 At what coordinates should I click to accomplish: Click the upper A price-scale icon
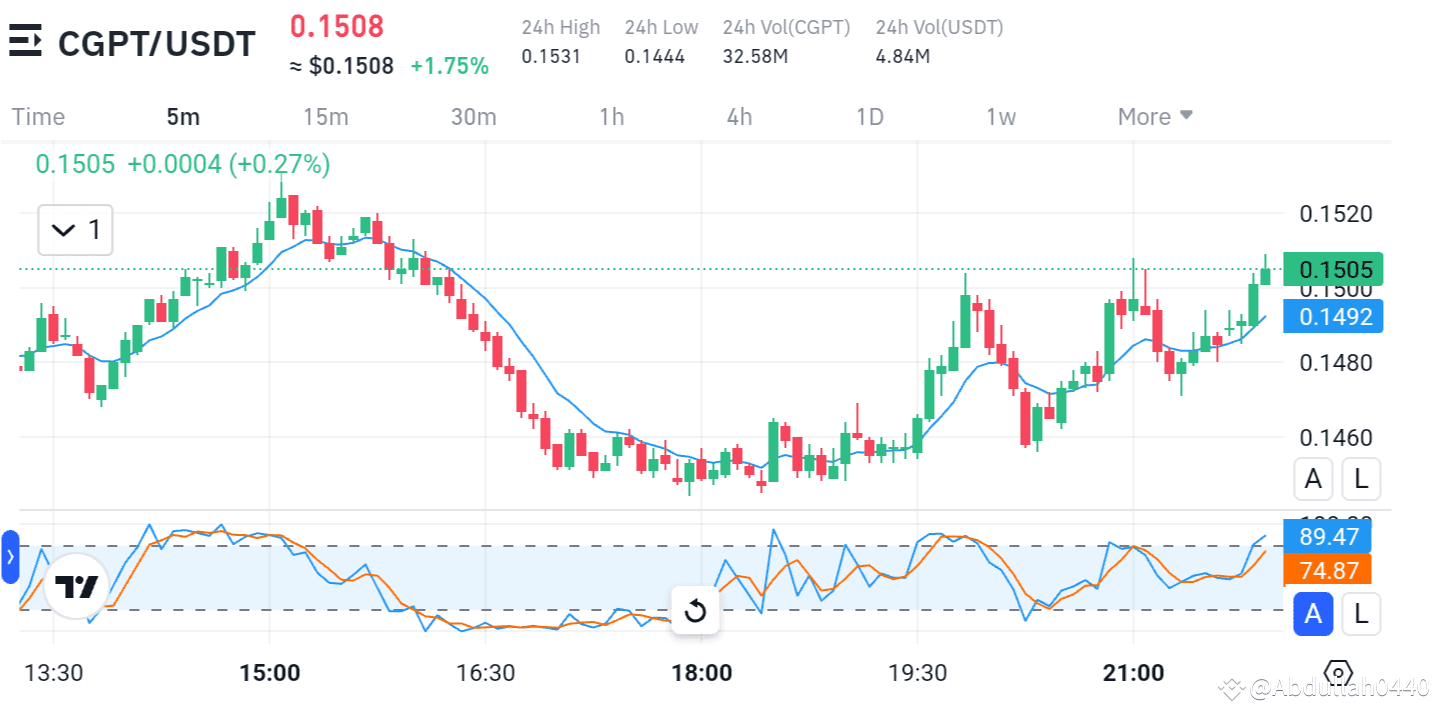click(1313, 479)
